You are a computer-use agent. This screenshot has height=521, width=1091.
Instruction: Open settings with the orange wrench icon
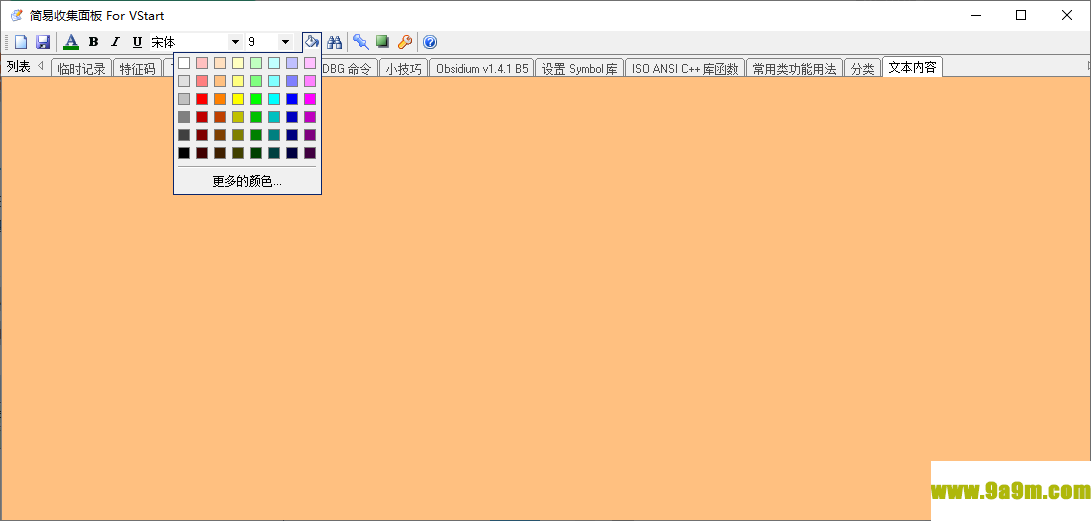pos(404,42)
